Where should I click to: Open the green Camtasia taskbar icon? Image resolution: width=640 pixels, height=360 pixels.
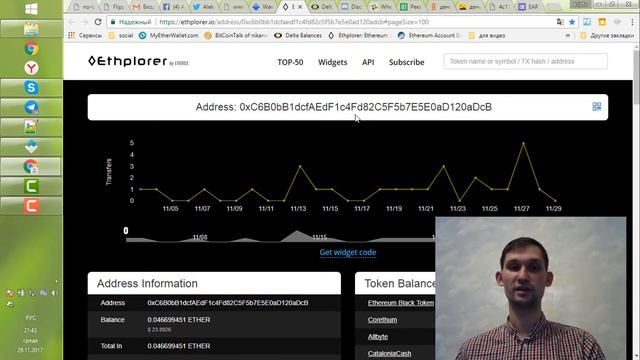click(31, 186)
